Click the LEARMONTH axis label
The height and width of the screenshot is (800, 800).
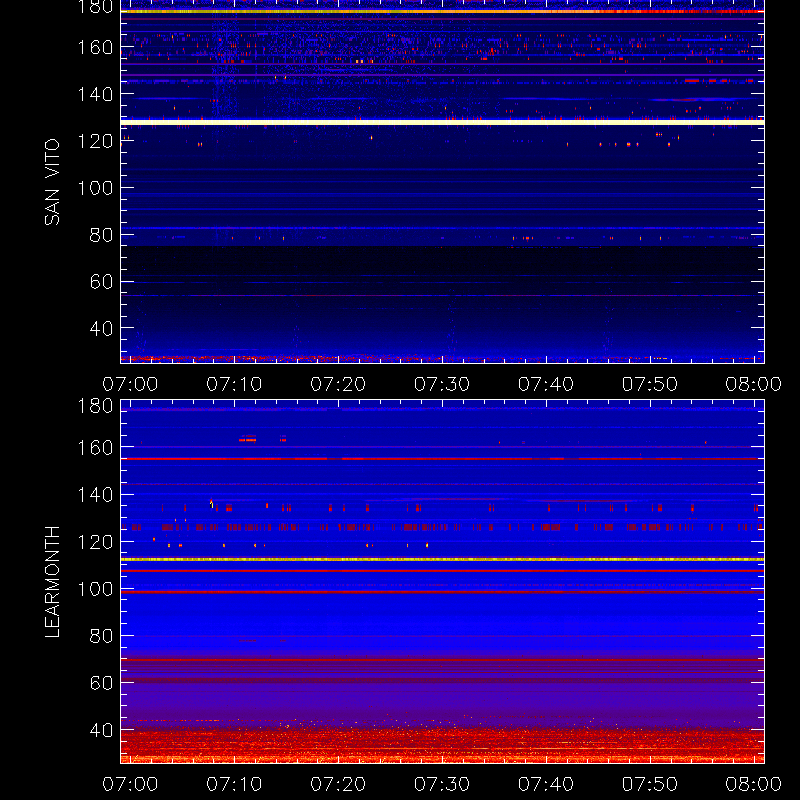[x=52, y=582]
